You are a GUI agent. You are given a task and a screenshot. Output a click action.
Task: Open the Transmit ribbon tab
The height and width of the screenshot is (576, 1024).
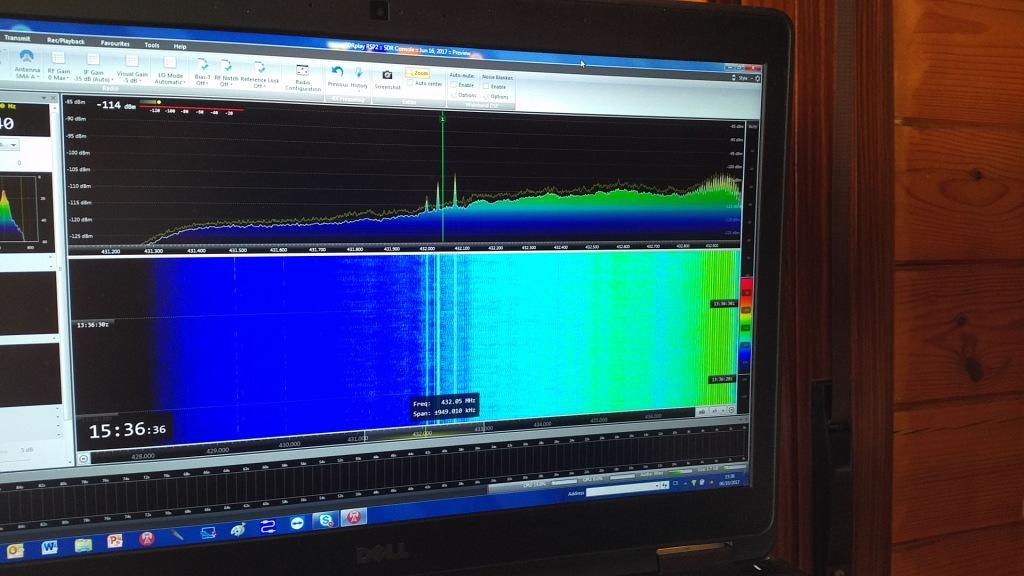click(x=16, y=38)
